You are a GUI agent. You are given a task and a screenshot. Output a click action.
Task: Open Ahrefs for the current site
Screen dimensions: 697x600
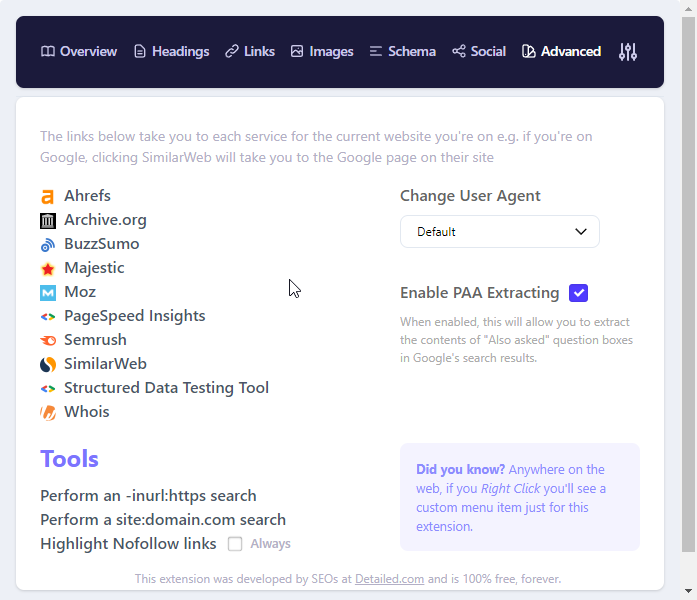click(87, 196)
